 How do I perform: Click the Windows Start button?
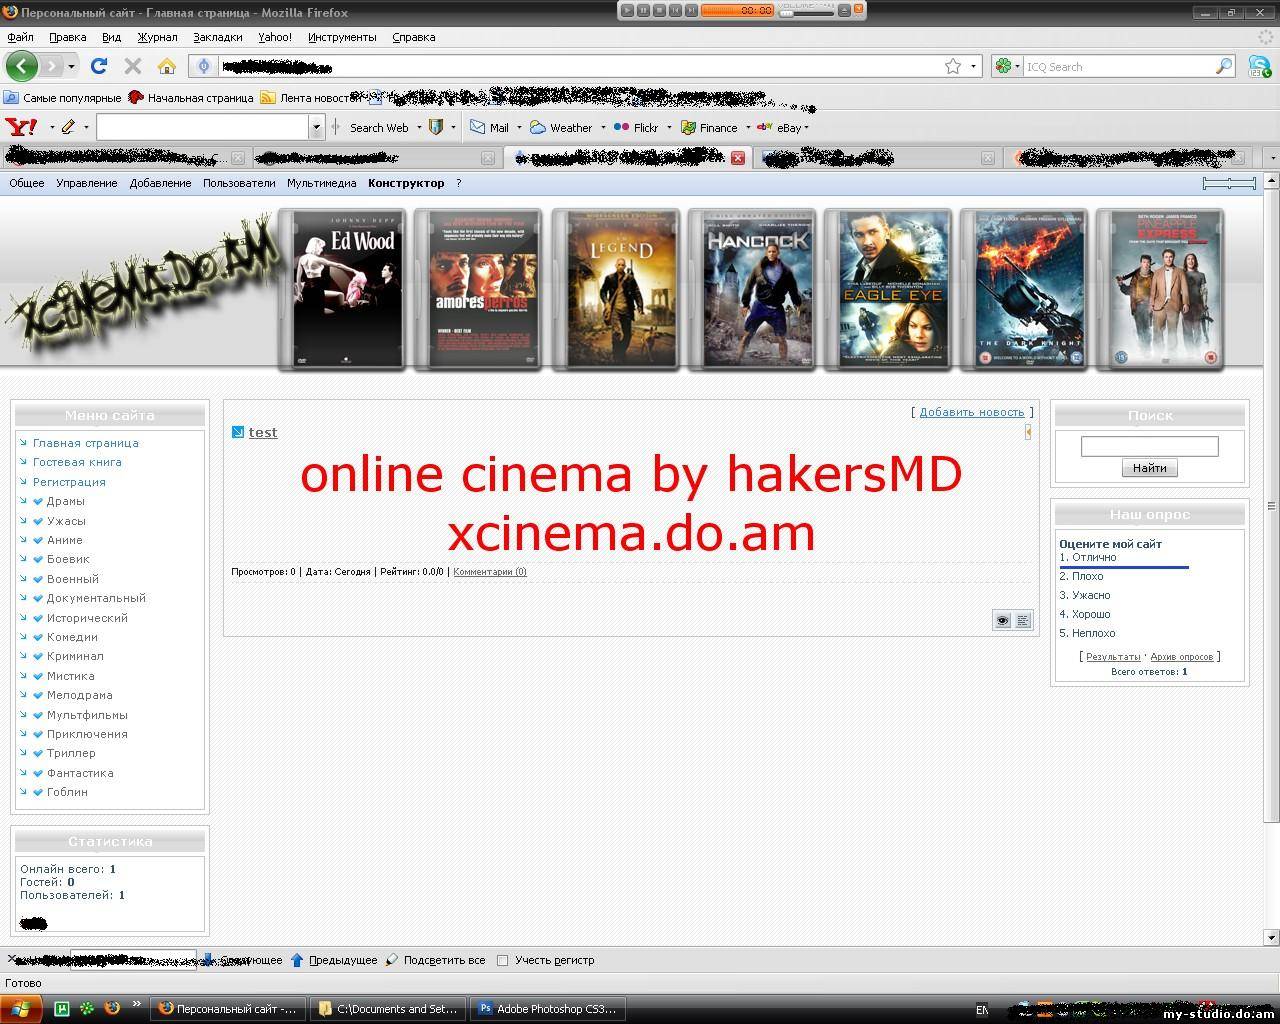pyautogui.click(x=21, y=1008)
